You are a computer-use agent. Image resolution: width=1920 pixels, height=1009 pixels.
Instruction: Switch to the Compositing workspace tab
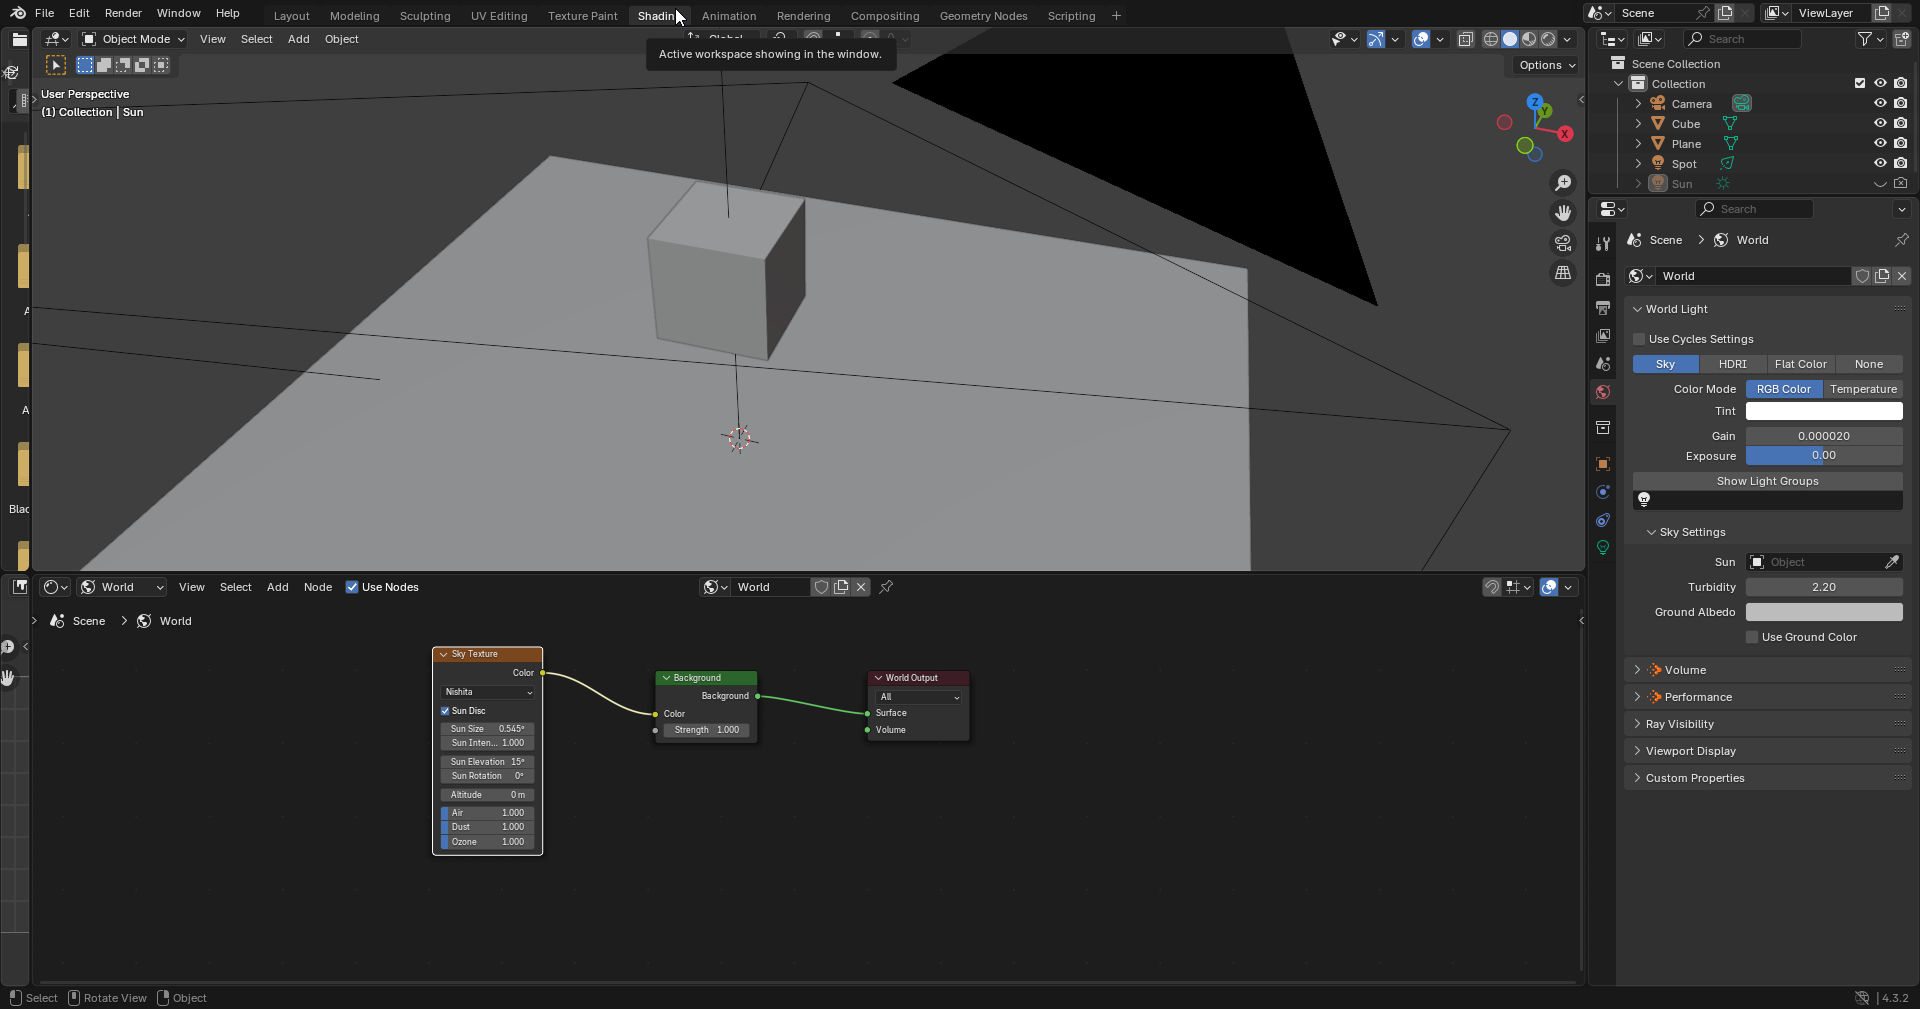[x=884, y=16]
